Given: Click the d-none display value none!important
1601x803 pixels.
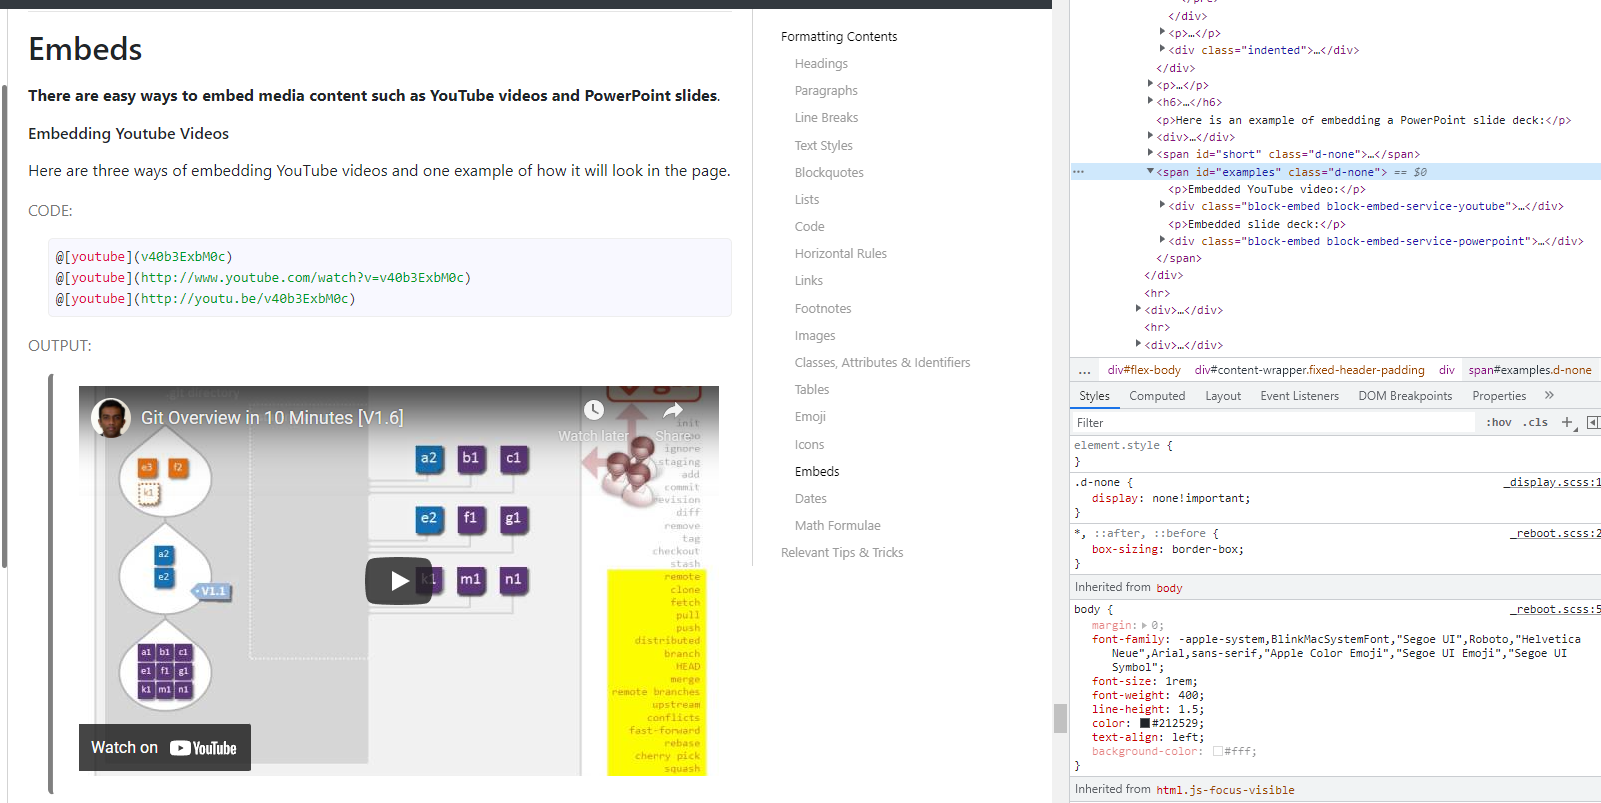Looking at the screenshot, I should click(1200, 498).
